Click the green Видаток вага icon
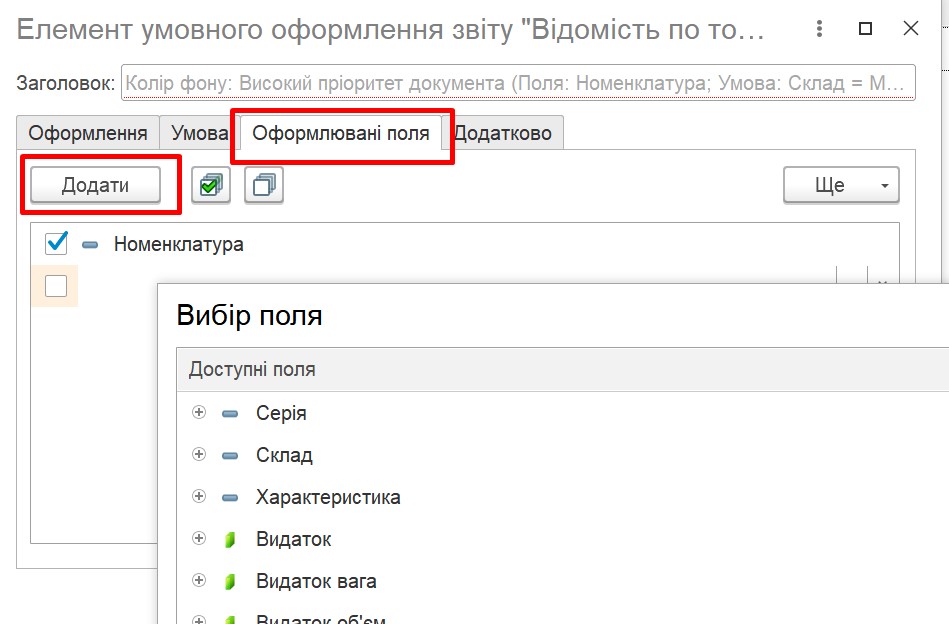949x624 pixels. pos(230,582)
